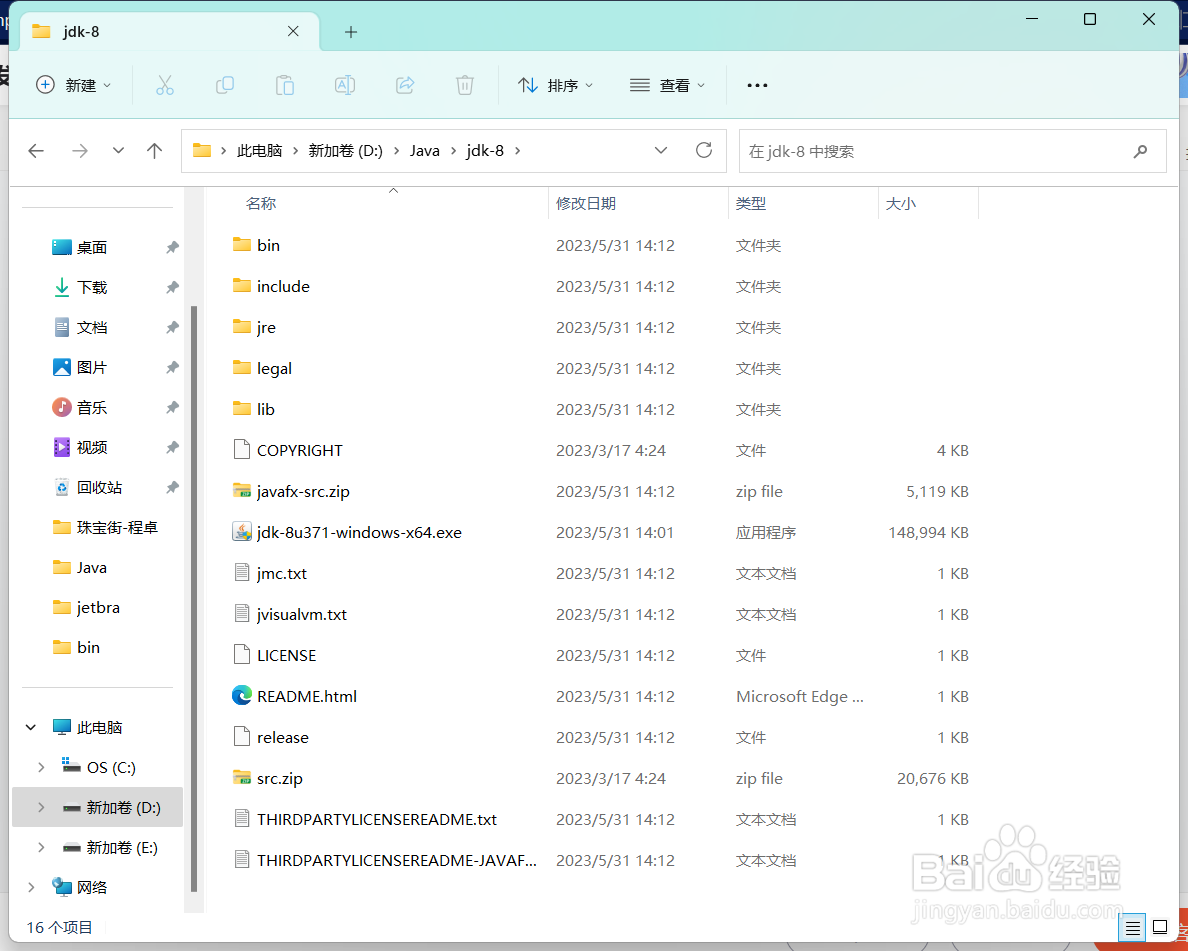Open the three-dot more options menu
This screenshot has width=1188, height=951.
pyautogui.click(x=757, y=86)
